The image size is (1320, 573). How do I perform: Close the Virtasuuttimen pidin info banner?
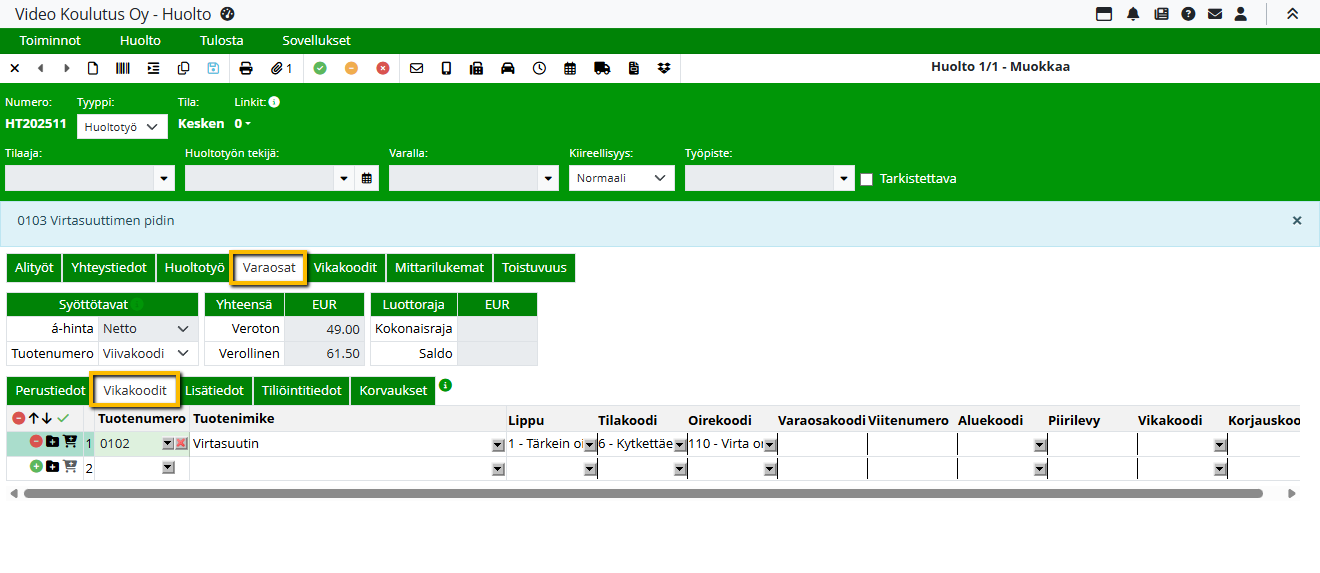(1297, 221)
